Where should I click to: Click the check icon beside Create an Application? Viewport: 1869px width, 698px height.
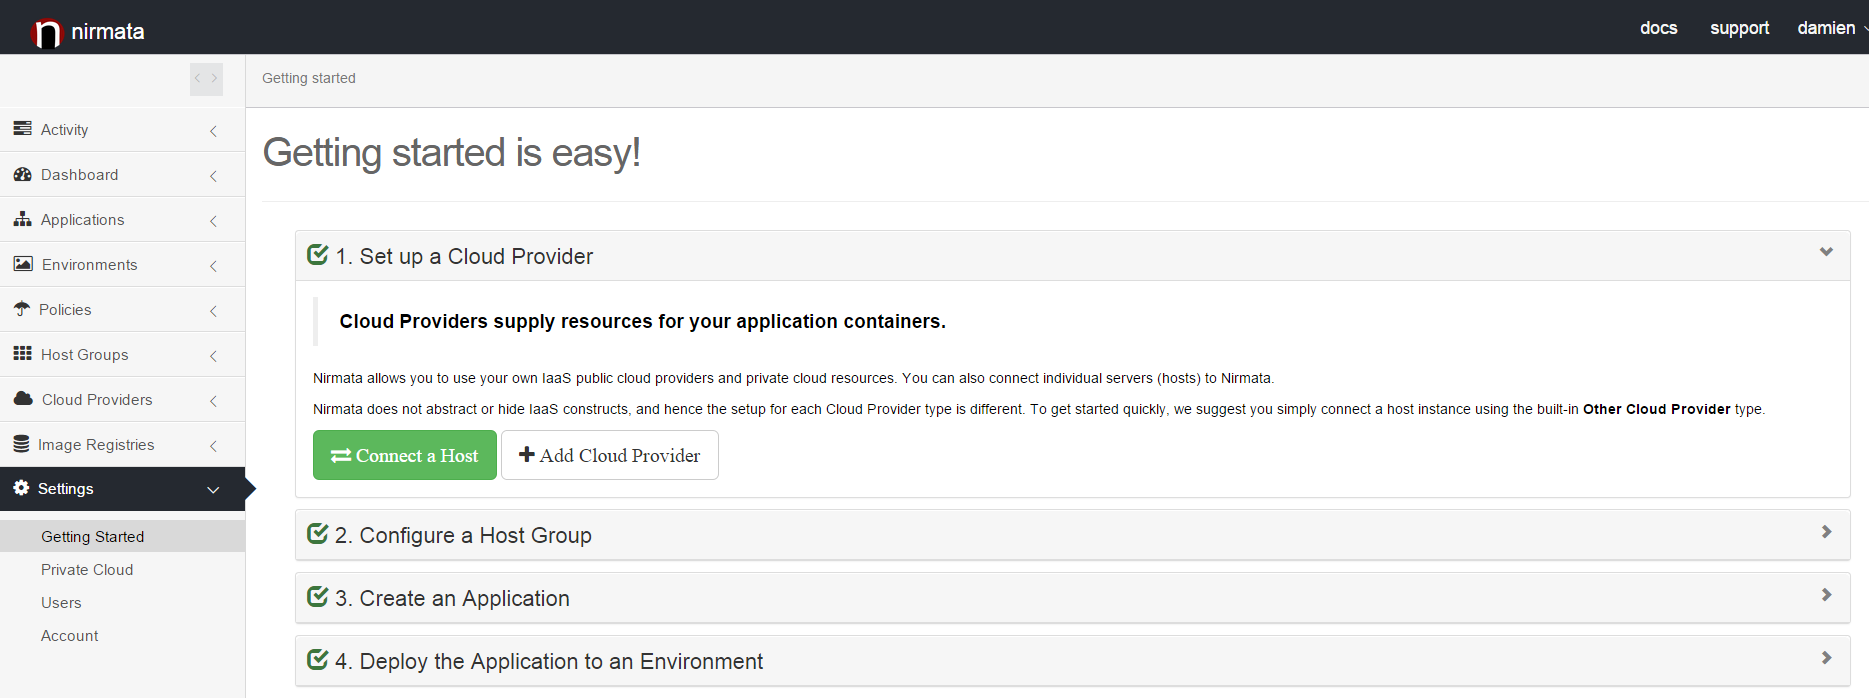tap(318, 597)
